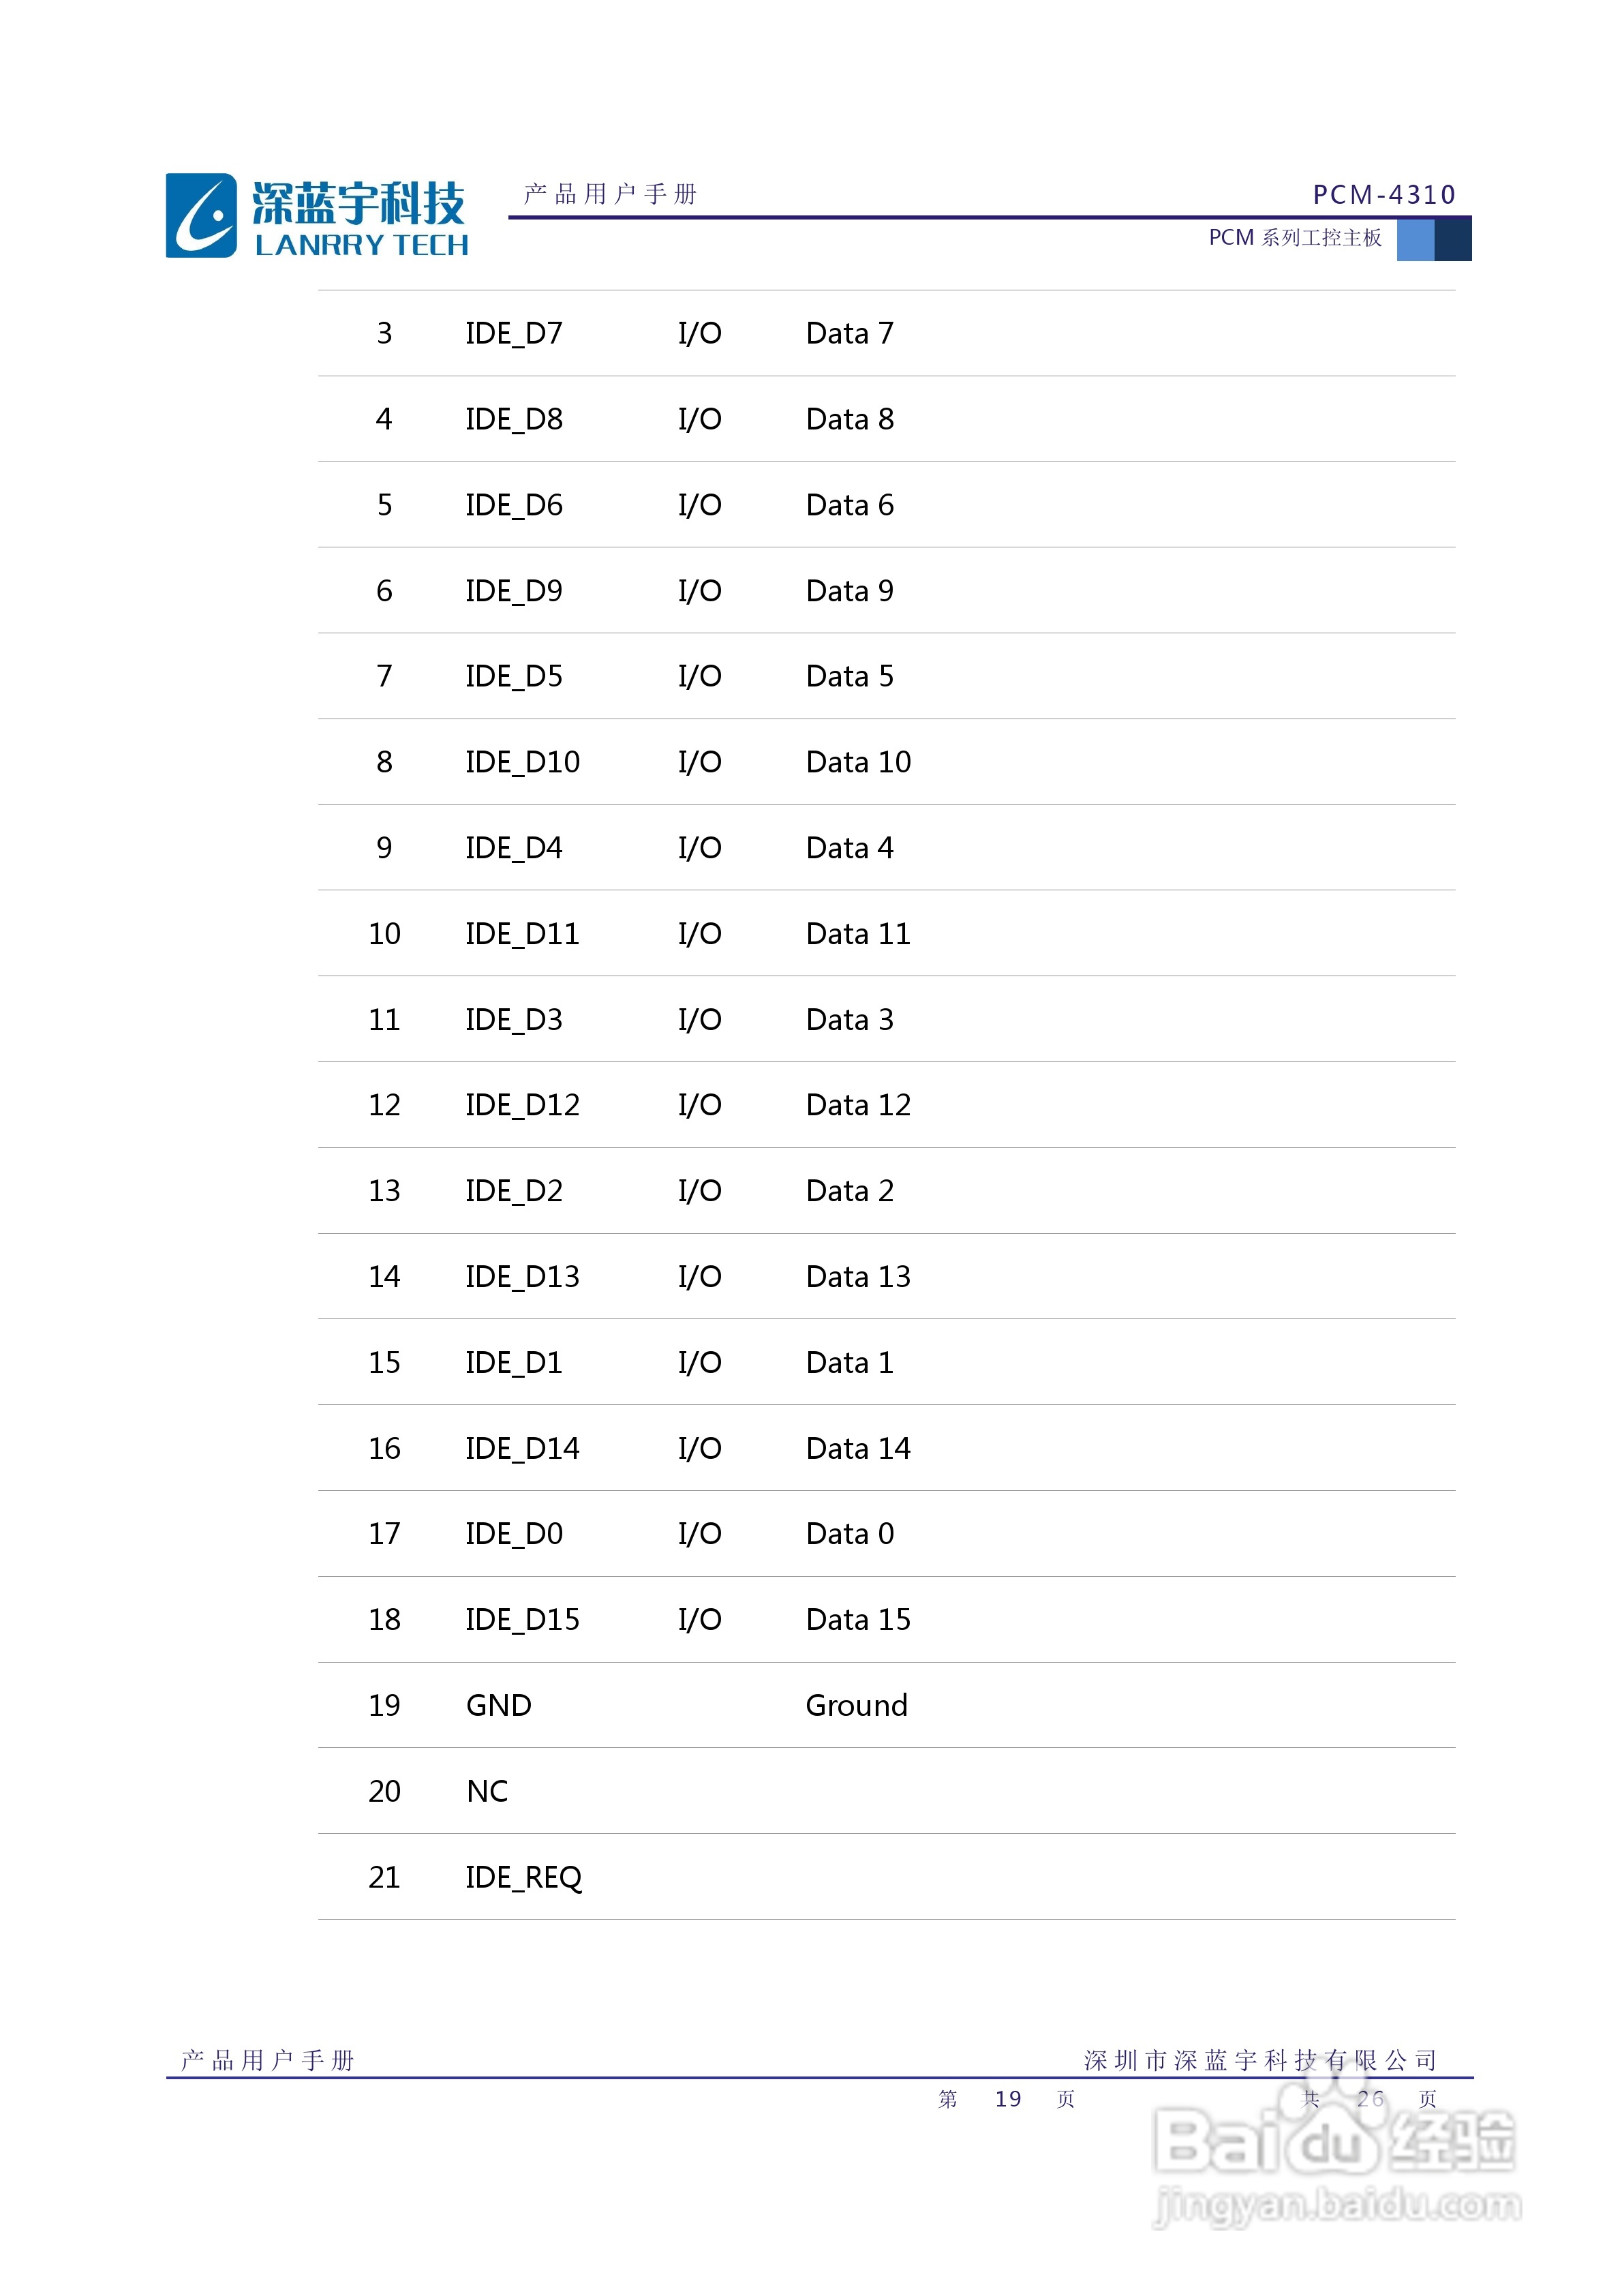Click the Data 11 description
The image size is (1622, 2296).
click(x=858, y=934)
